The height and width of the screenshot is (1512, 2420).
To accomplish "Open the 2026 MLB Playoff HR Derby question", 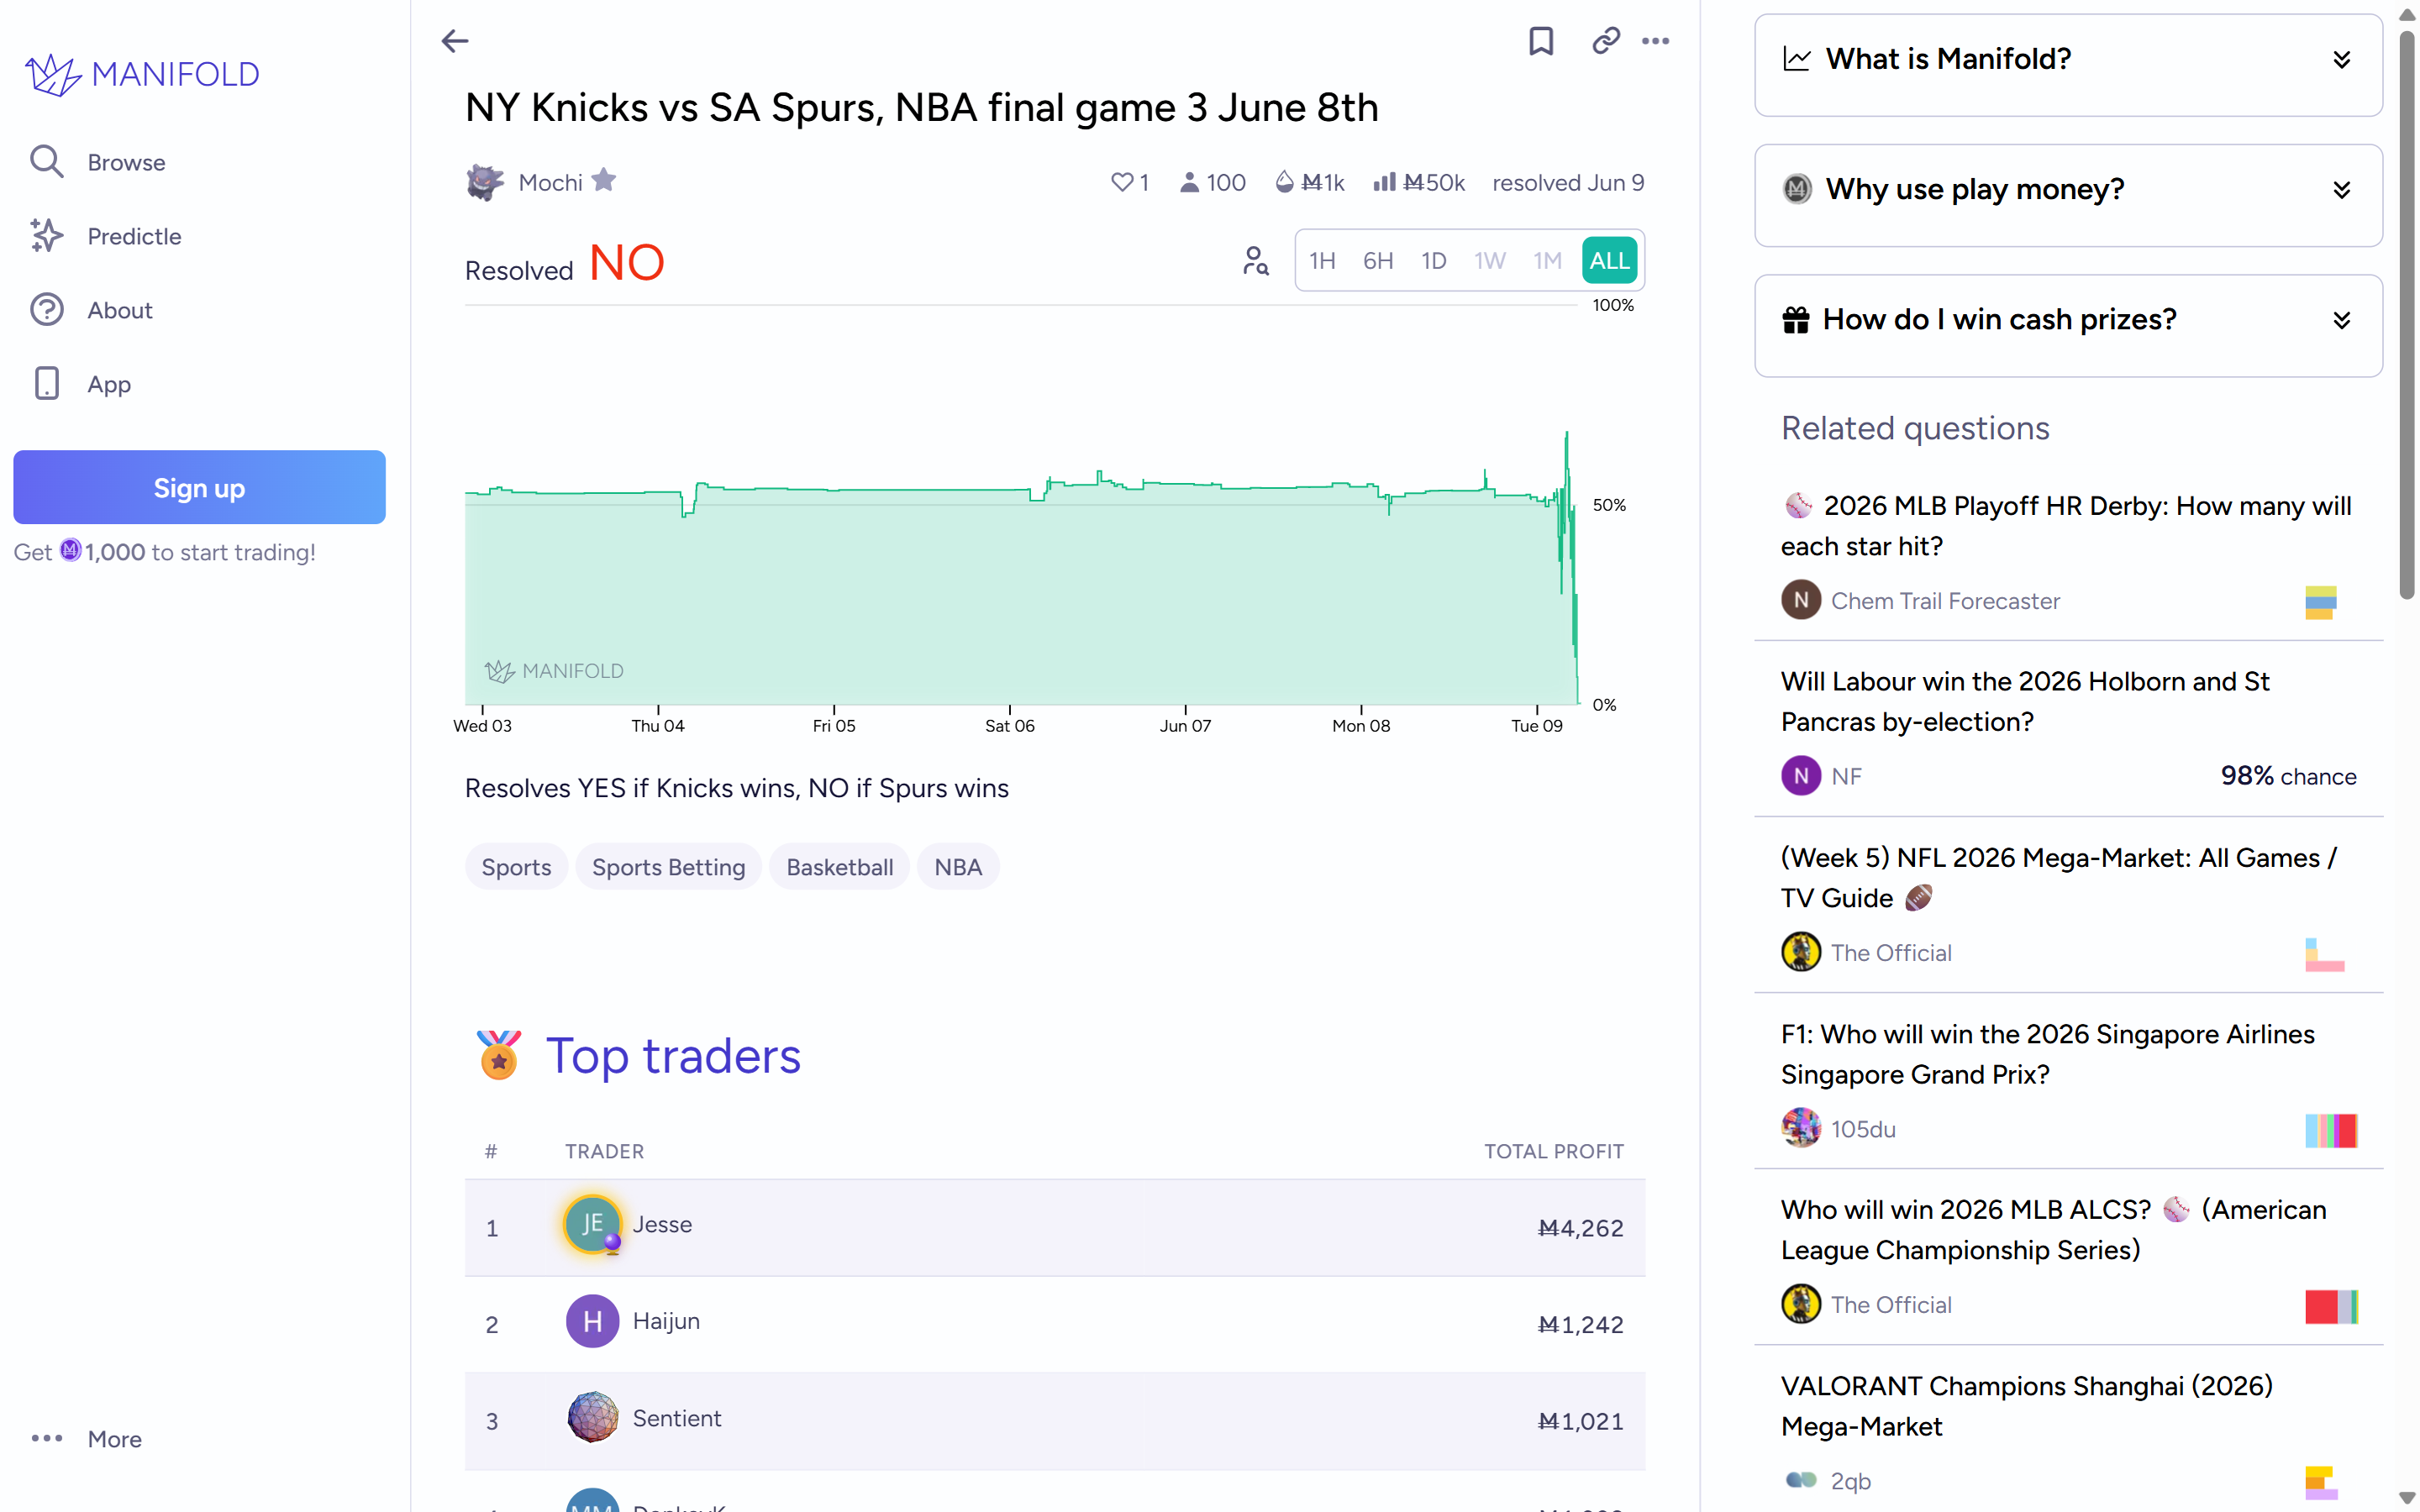I will 2066,525.
